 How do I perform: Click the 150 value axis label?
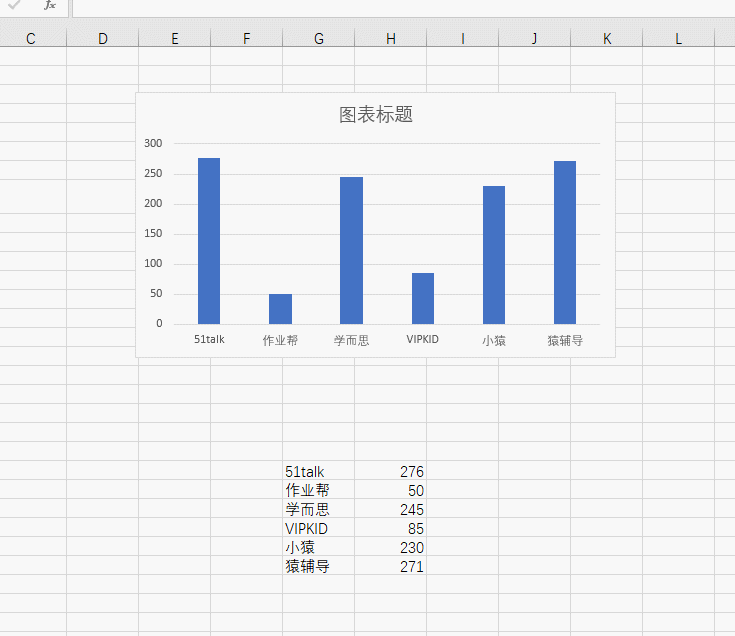coord(153,233)
